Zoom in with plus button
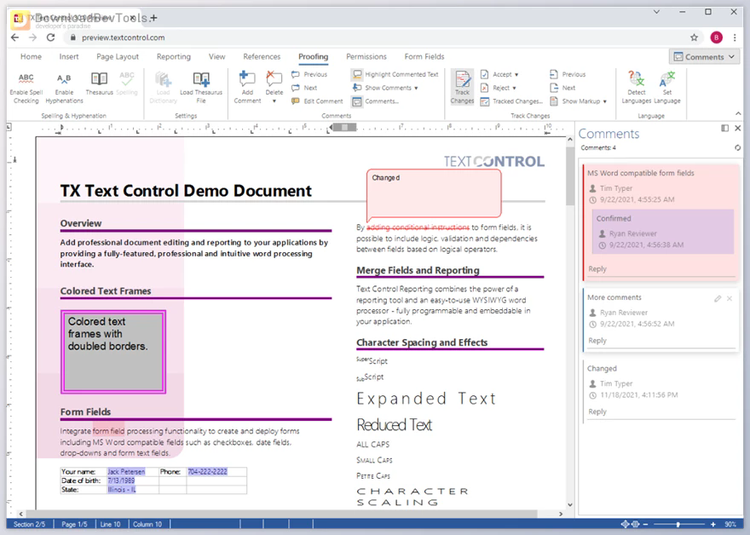 pyautogui.click(x=713, y=524)
